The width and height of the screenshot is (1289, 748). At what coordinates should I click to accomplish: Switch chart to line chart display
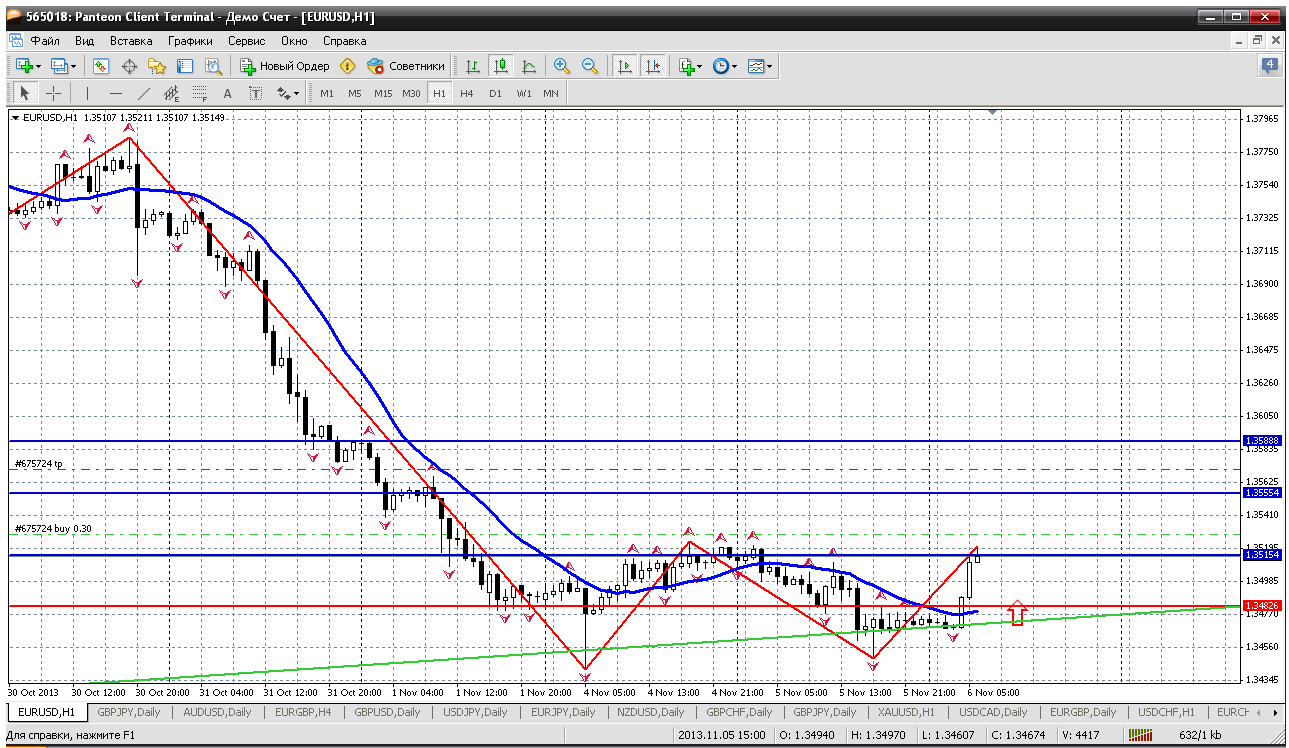(529, 66)
